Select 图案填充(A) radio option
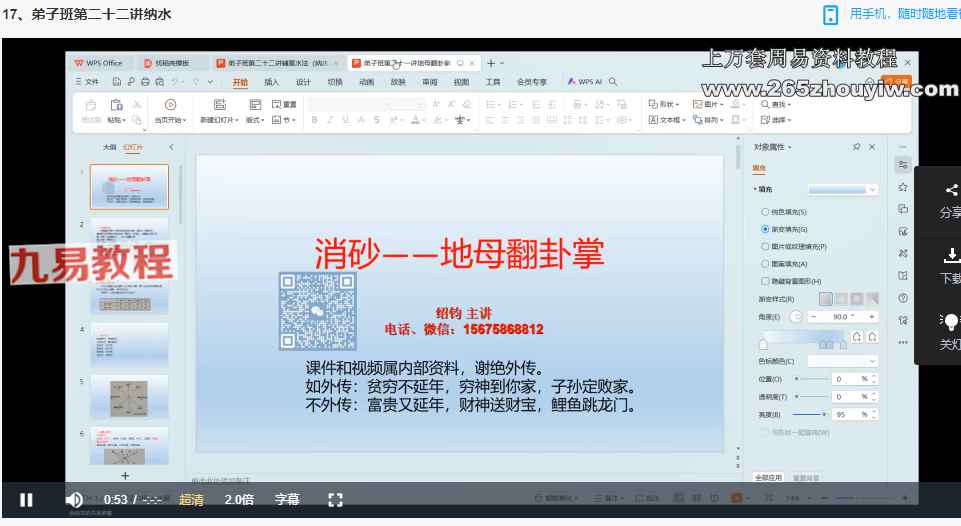This screenshot has width=961, height=526. [x=765, y=264]
